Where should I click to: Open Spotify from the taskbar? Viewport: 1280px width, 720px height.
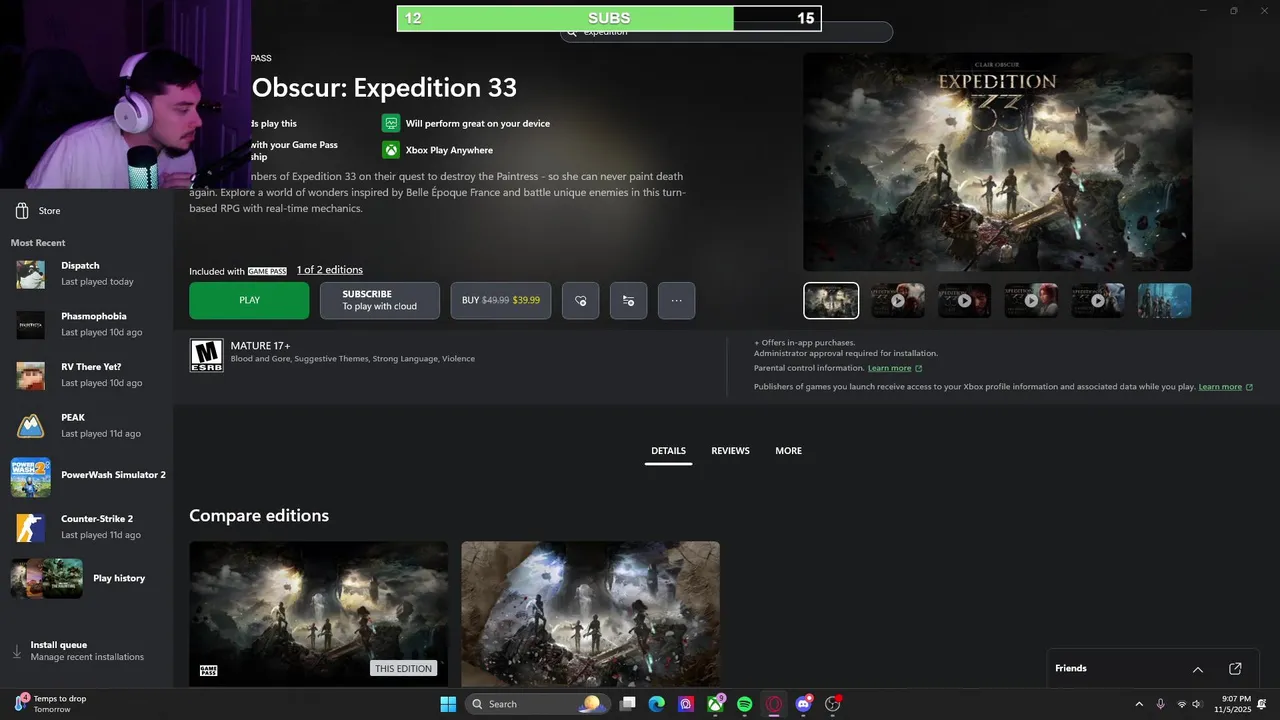click(x=745, y=704)
